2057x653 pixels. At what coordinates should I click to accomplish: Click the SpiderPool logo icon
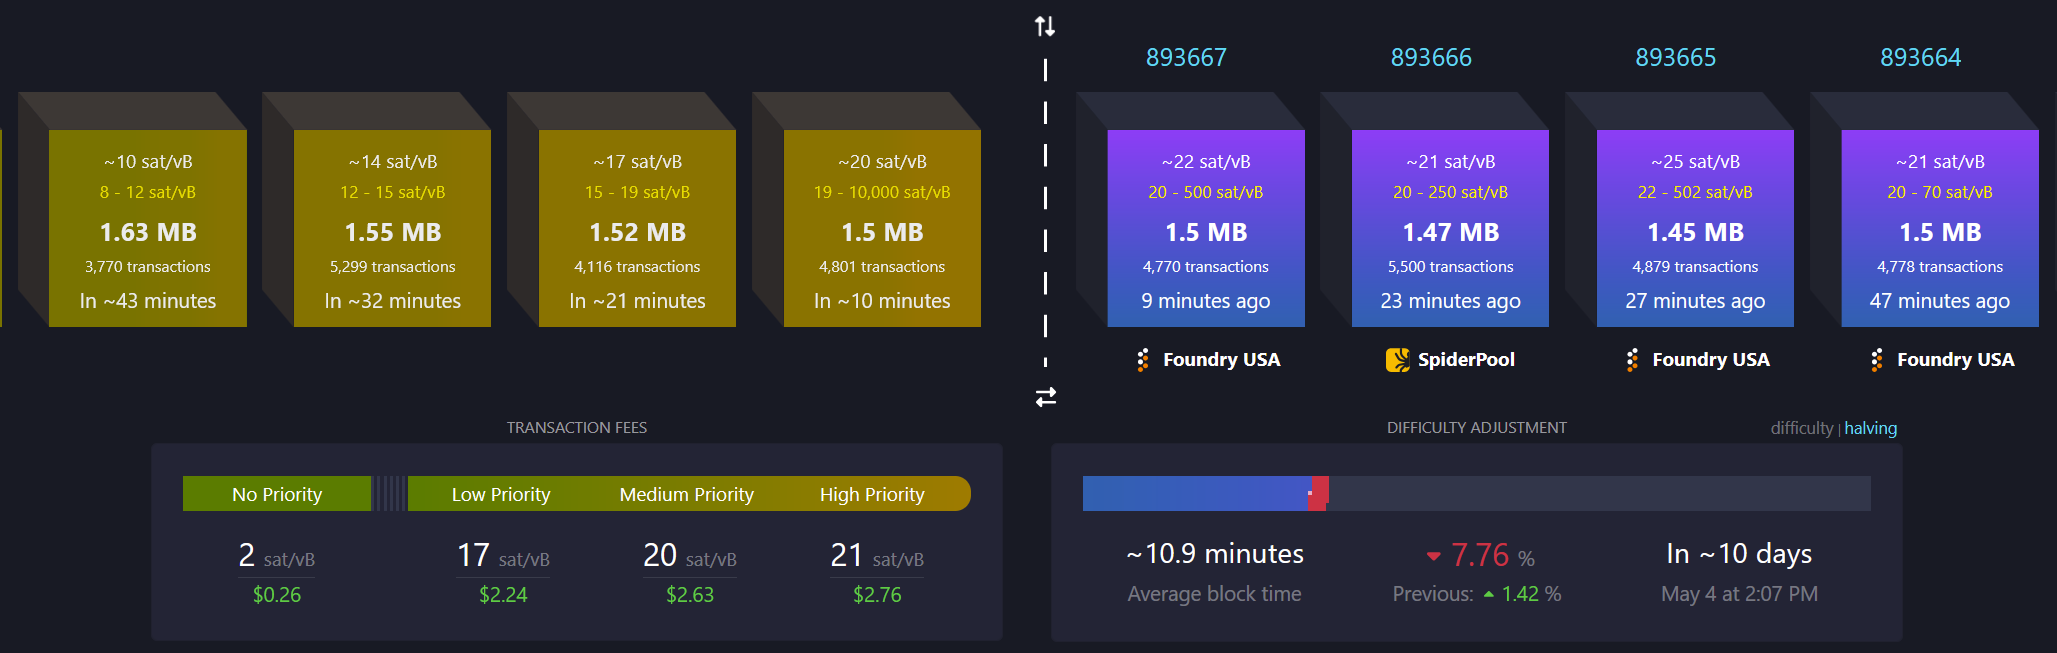tap(1397, 360)
